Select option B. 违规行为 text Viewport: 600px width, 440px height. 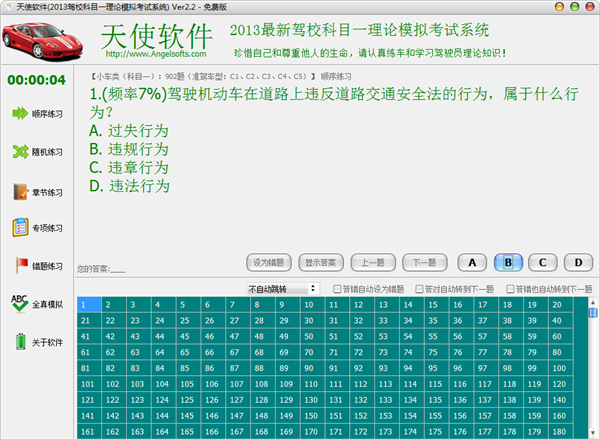coord(129,149)
